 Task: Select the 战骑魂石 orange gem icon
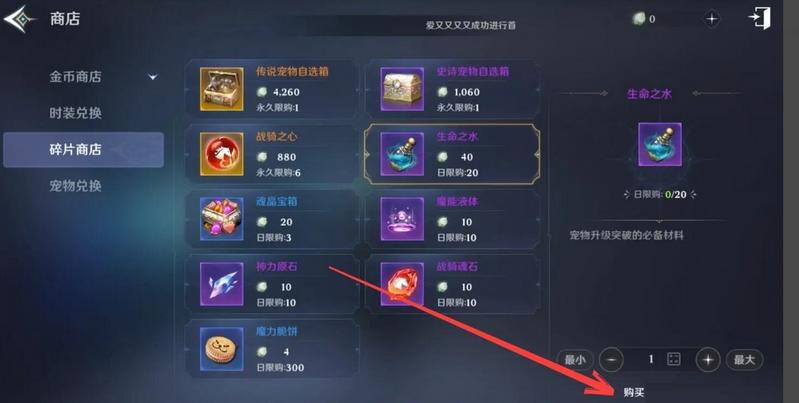click(x=402, y=284)
